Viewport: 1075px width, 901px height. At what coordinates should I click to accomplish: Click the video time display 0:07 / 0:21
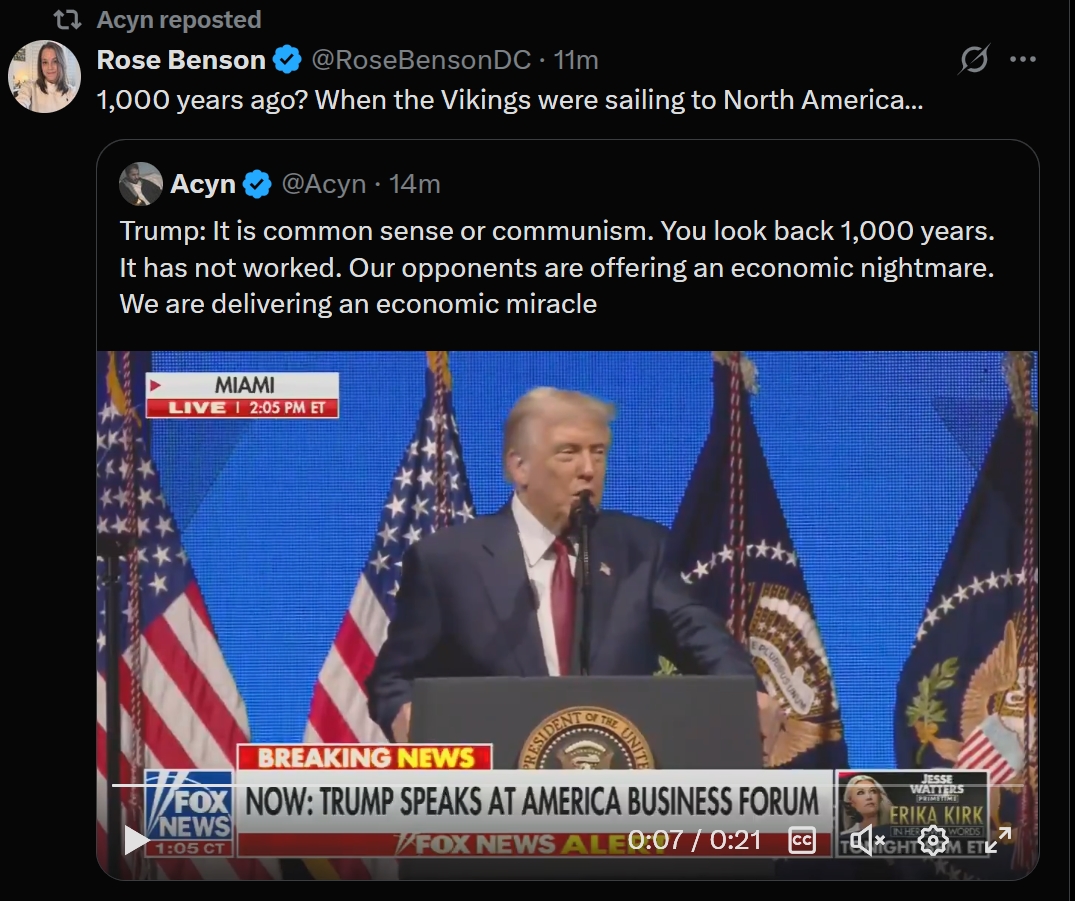coord(694,840)
